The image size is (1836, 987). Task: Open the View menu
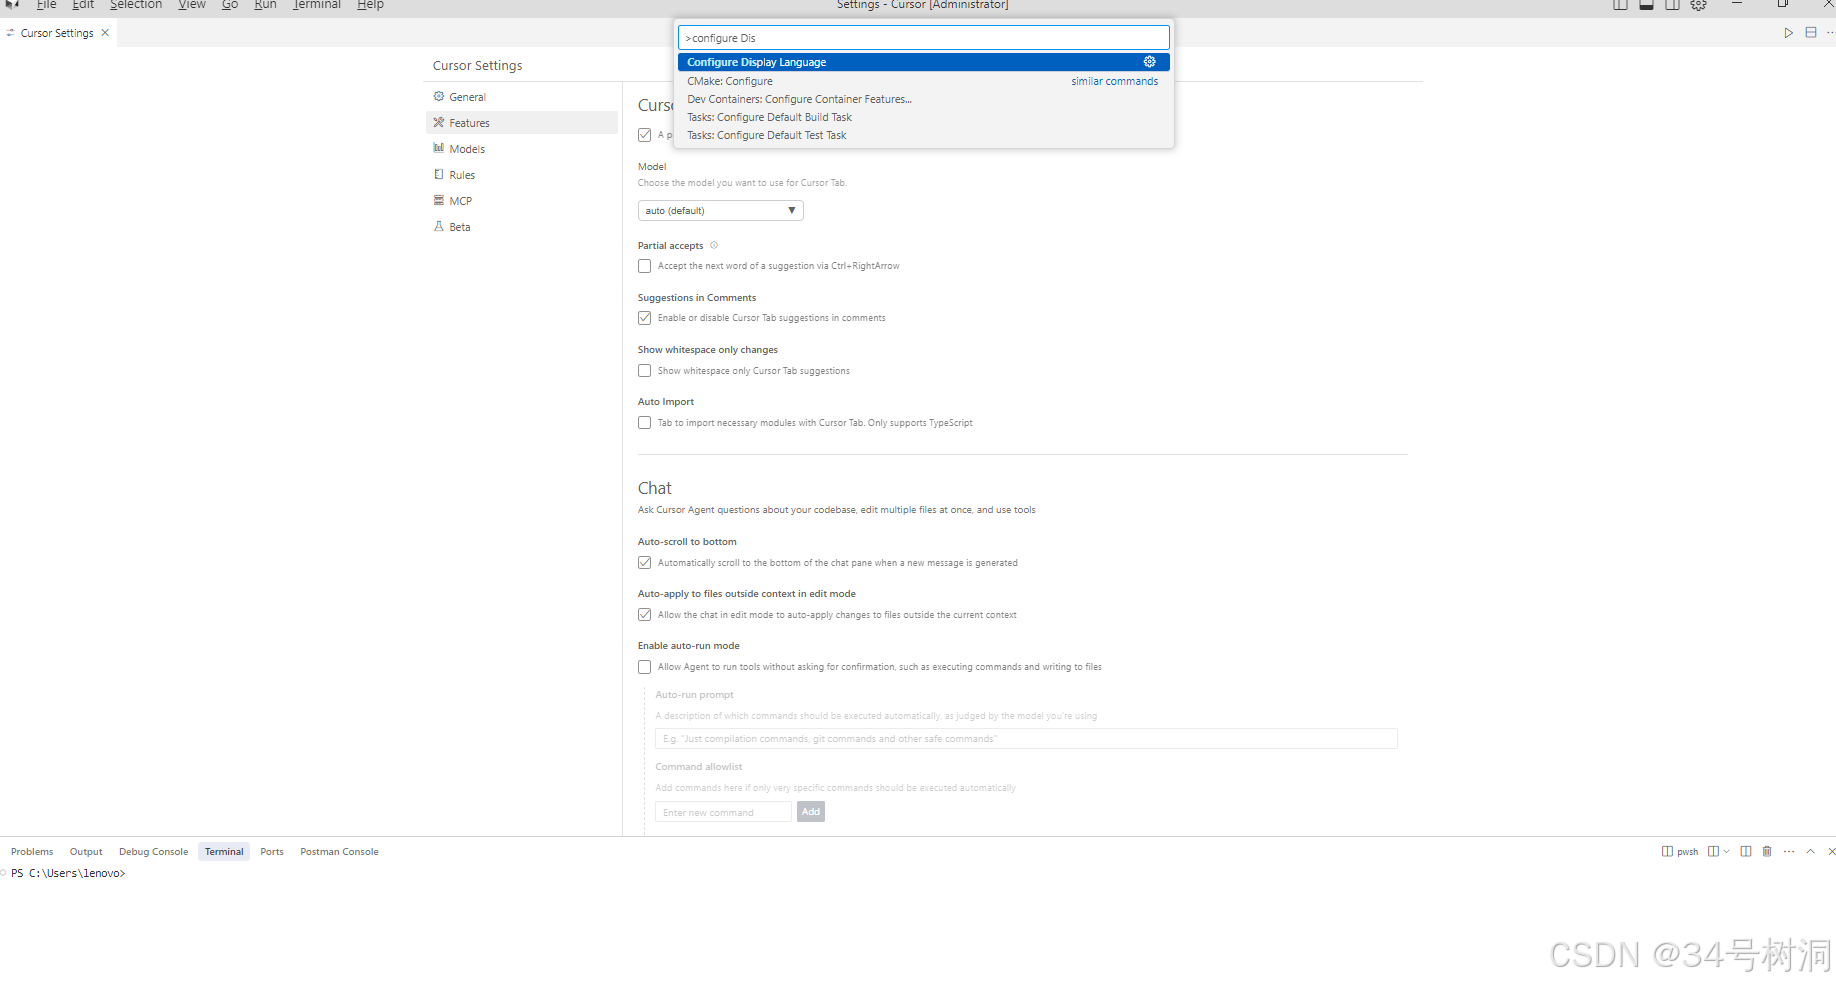point(192,5)
